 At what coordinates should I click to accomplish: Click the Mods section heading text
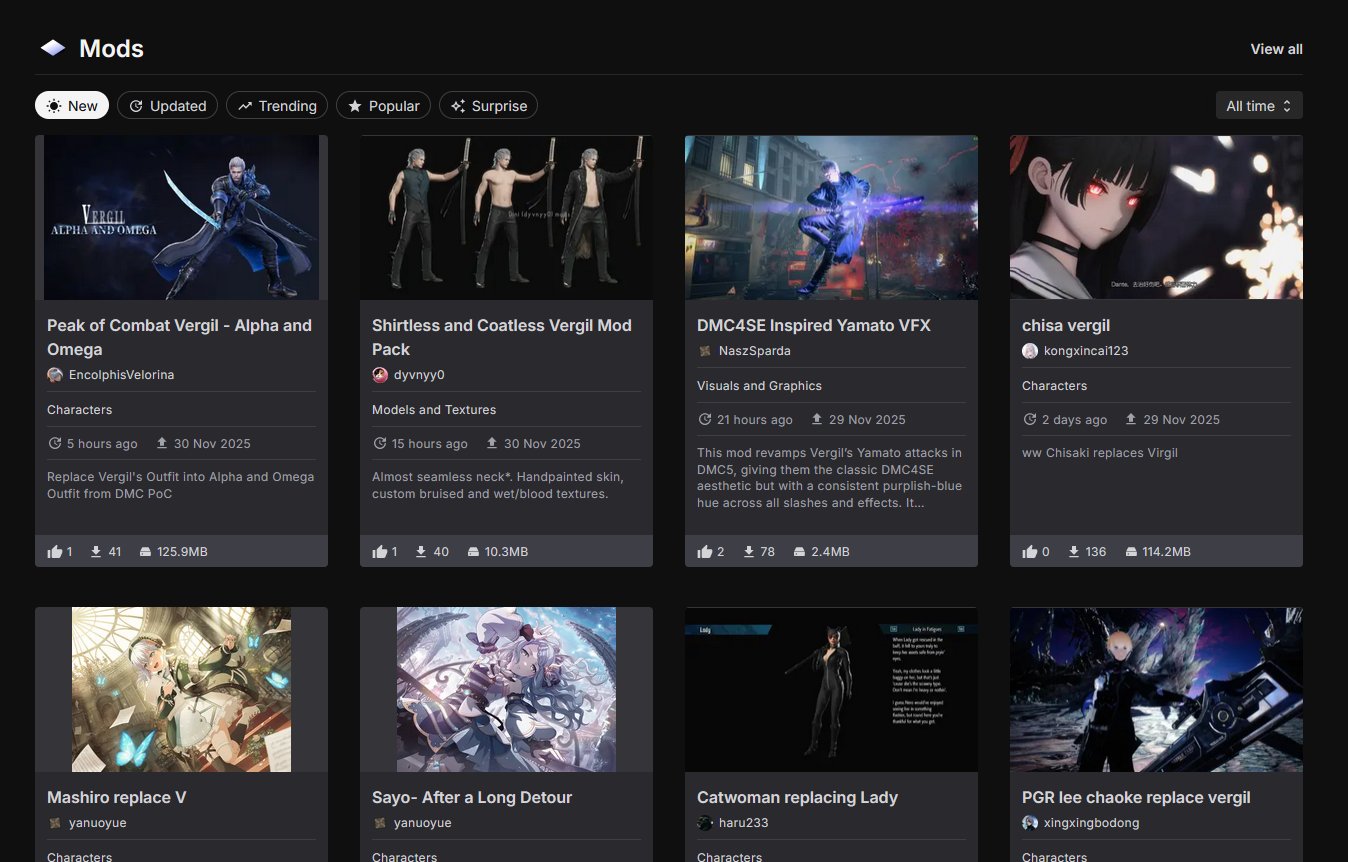pos(111,48)
